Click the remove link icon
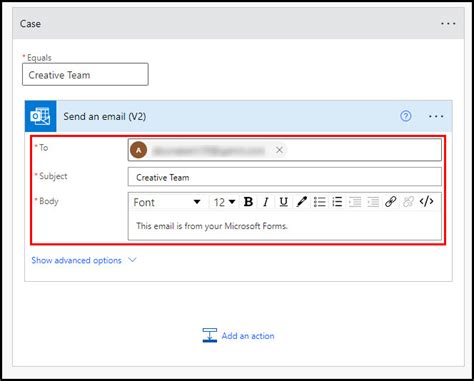The width and height of the screenshot is (474, 381). point(408,202)
